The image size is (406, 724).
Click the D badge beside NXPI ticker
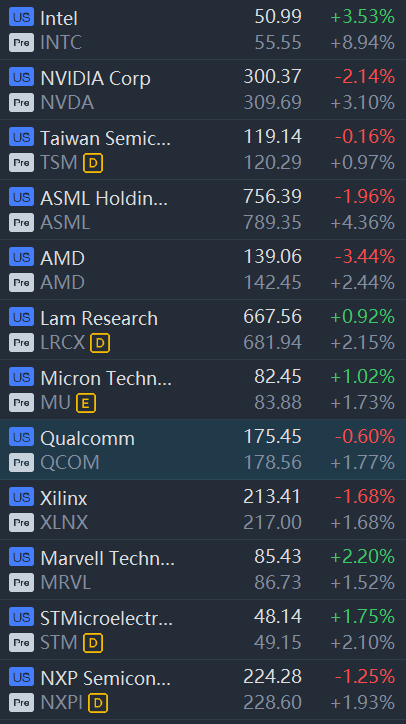click(x=98, y=703)
